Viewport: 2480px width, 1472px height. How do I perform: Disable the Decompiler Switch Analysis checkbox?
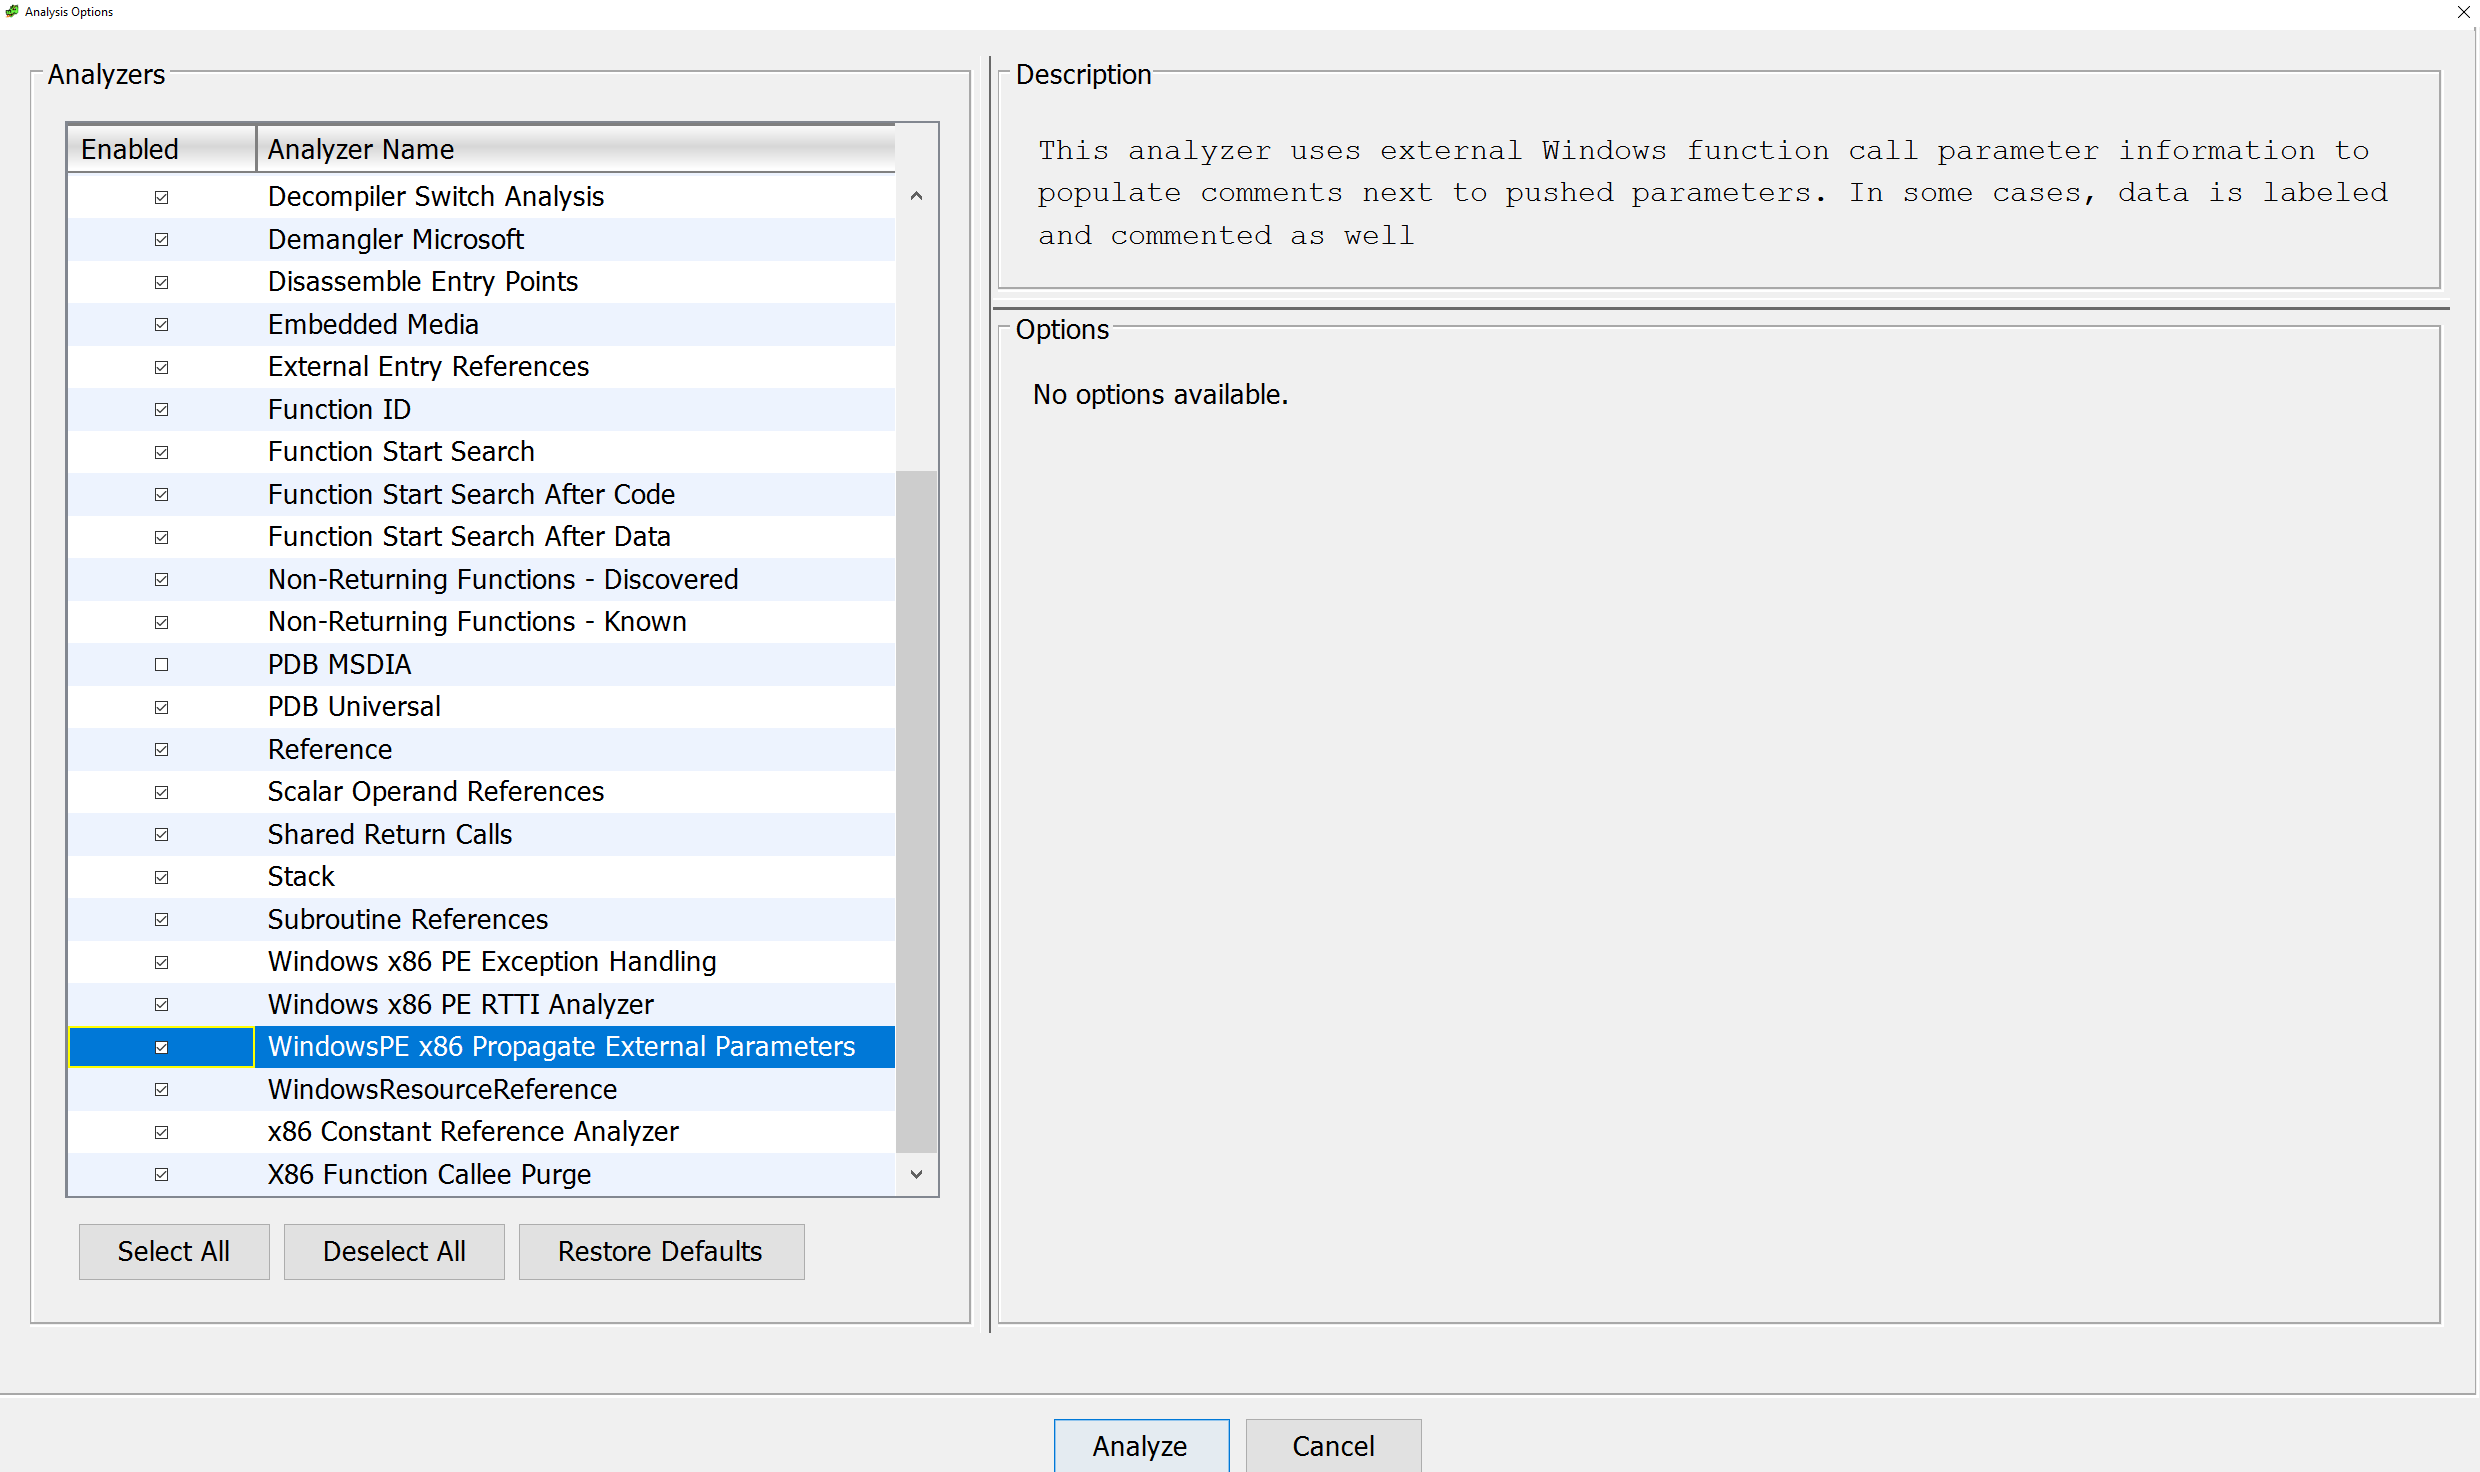161,197
